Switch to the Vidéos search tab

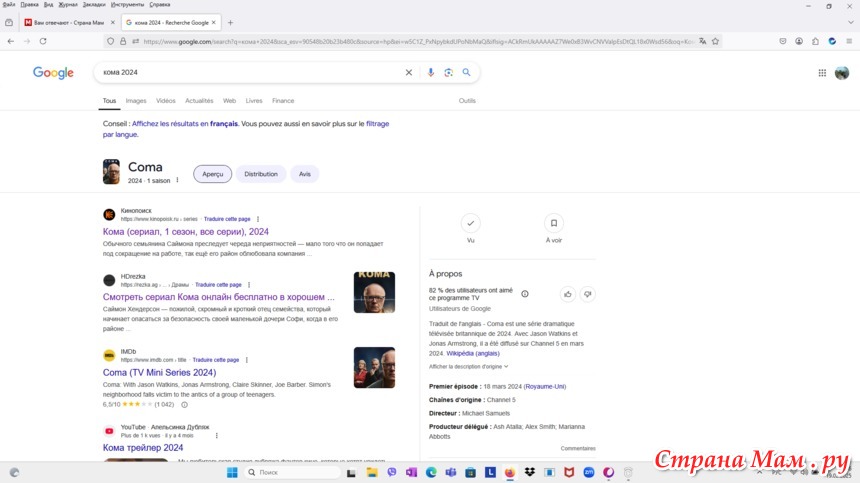pyautogui.click(x=166, y=101)
